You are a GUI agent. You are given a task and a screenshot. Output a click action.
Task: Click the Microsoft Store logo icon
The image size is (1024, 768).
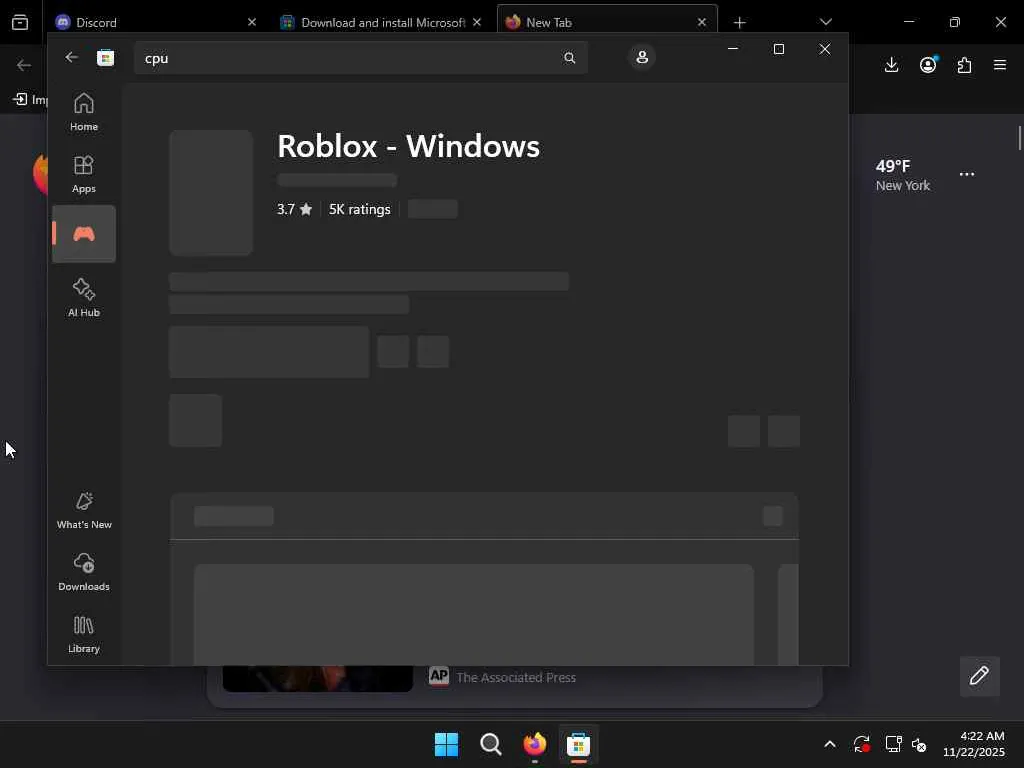[106, 57]
